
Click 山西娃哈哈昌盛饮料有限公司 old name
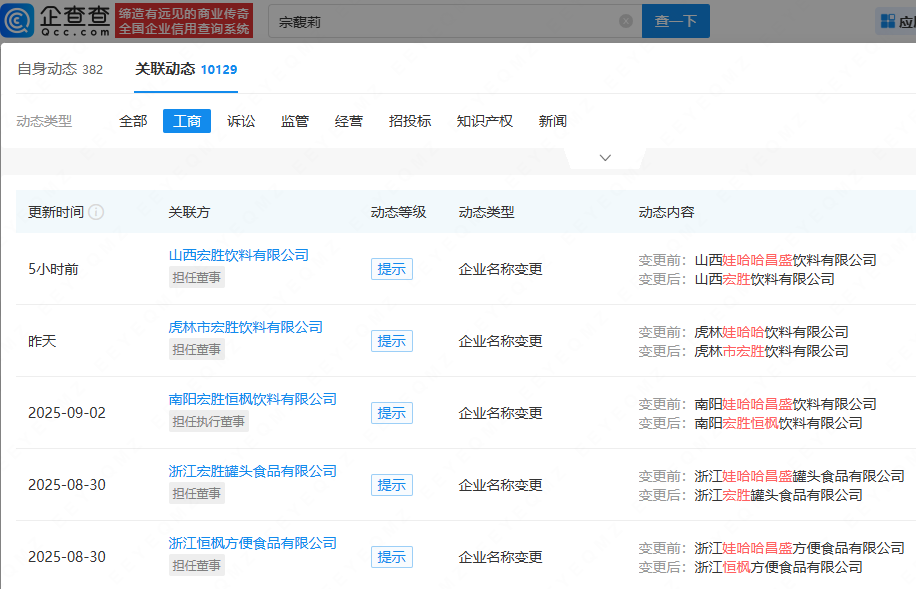[785, 260]
